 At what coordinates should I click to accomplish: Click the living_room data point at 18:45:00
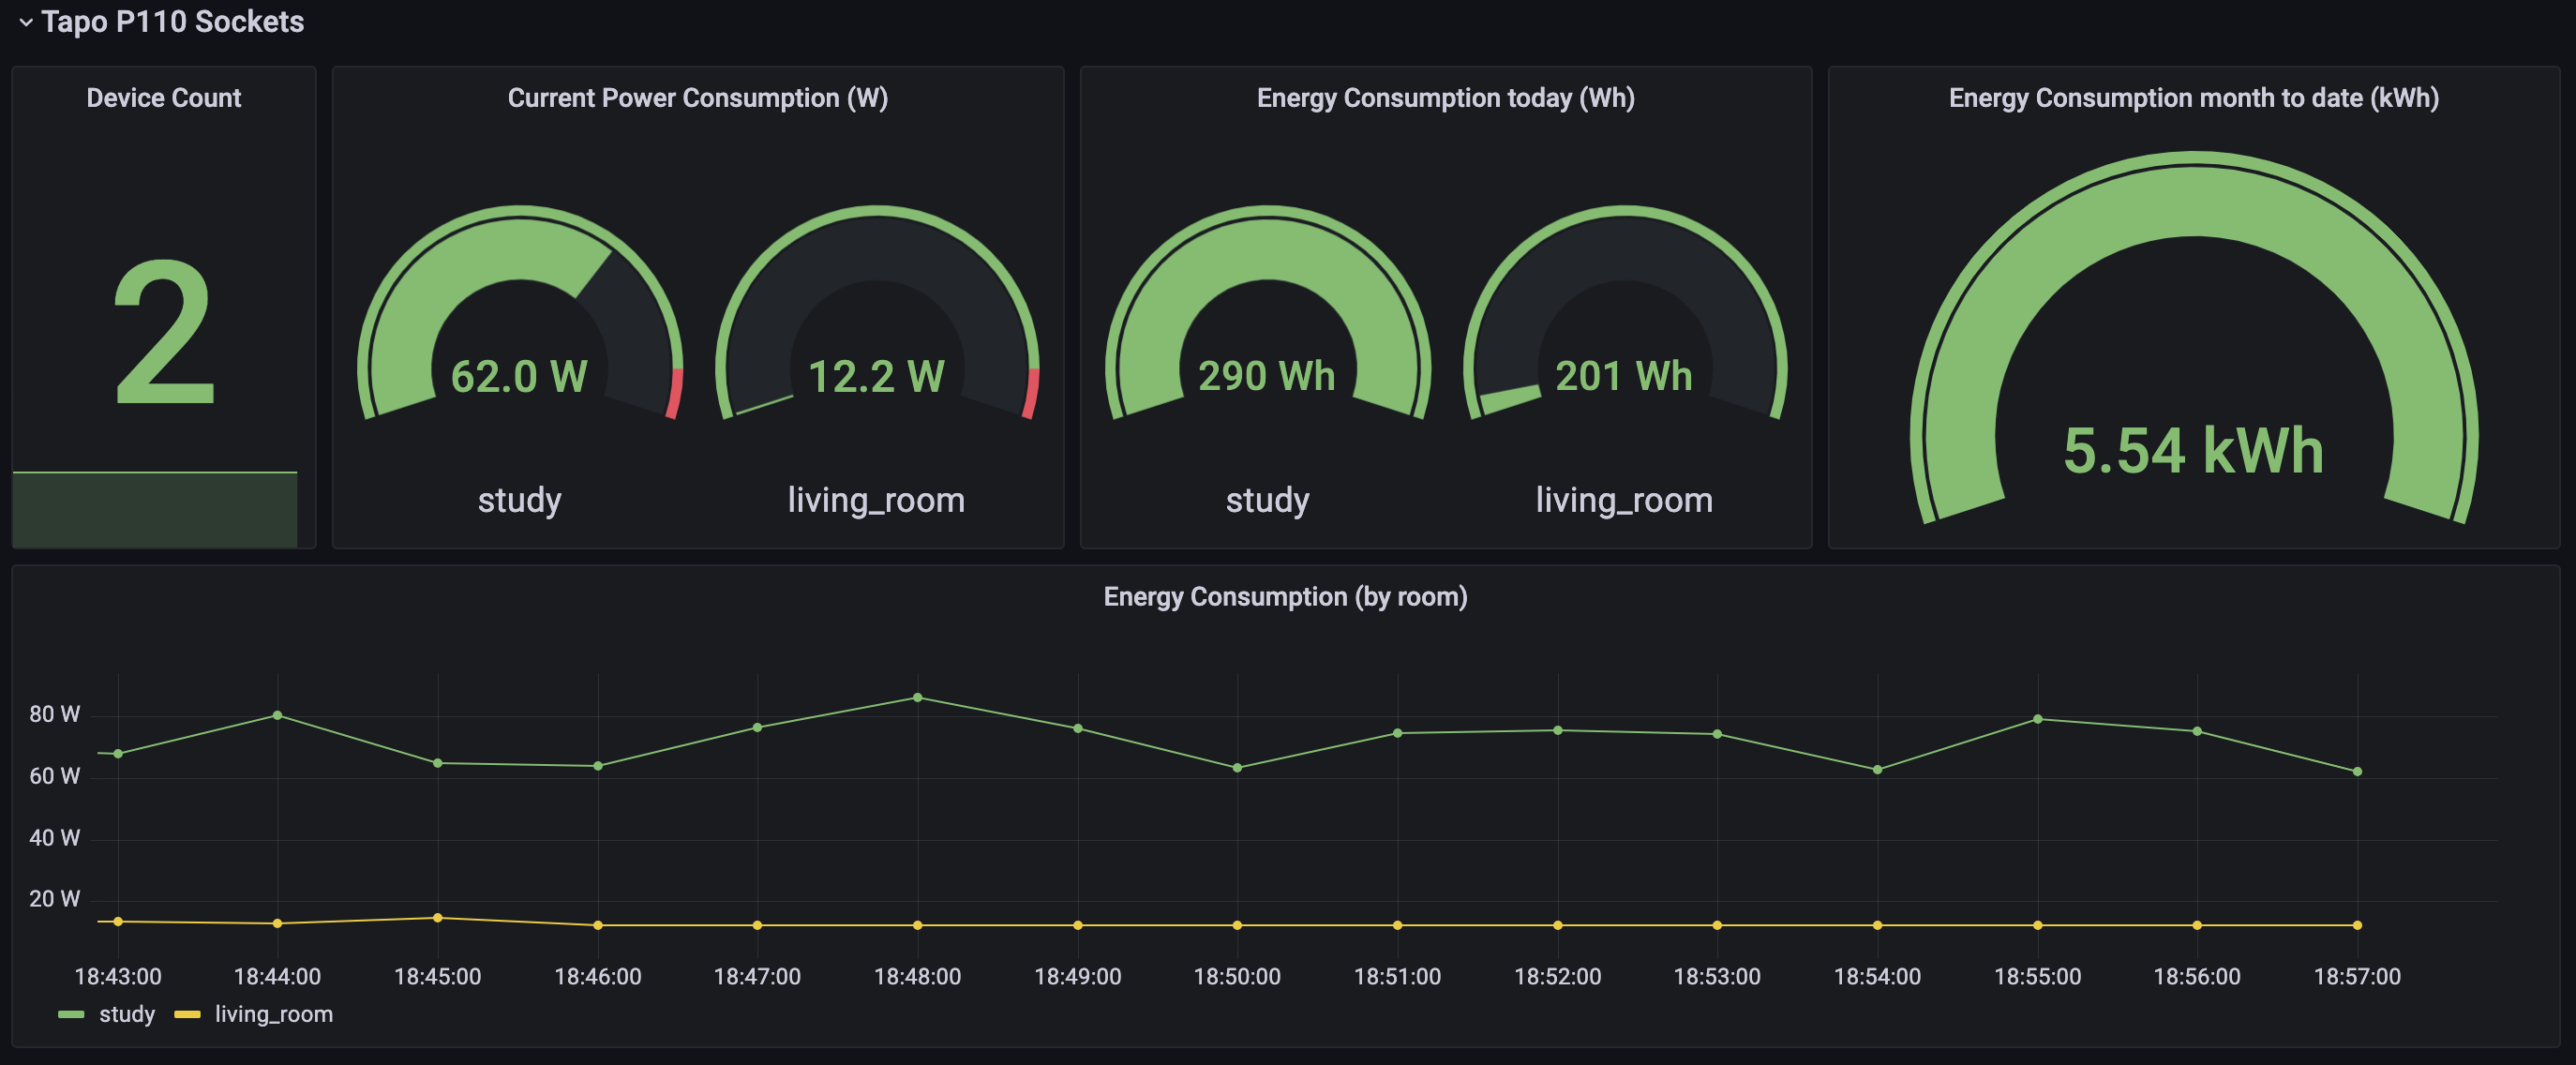(x=437, y=918)
